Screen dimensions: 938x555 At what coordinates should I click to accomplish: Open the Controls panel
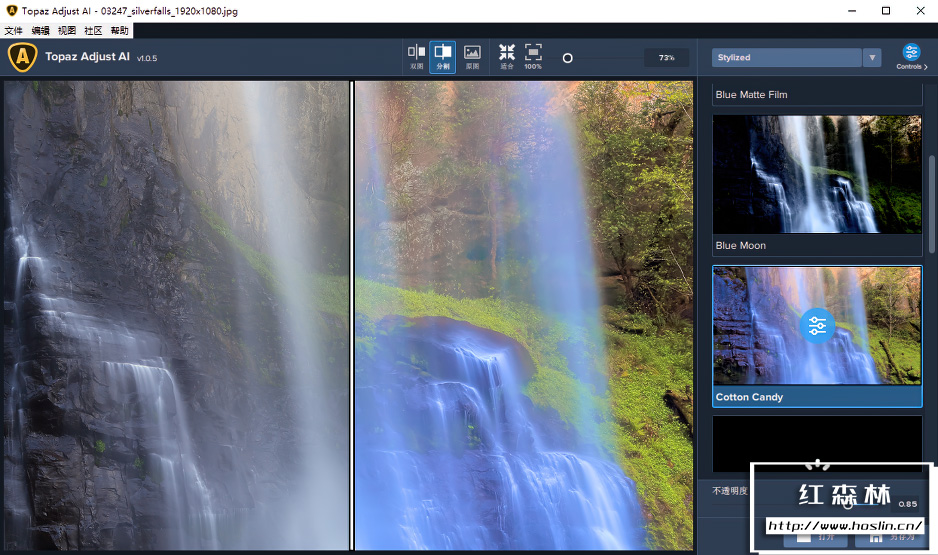tap(911, 57)
